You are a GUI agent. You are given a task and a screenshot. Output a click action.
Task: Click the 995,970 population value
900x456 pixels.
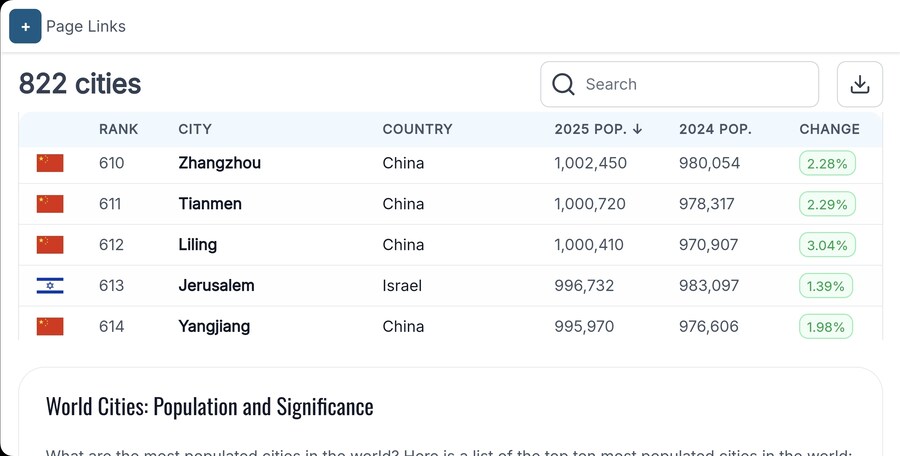pos(584,326)
